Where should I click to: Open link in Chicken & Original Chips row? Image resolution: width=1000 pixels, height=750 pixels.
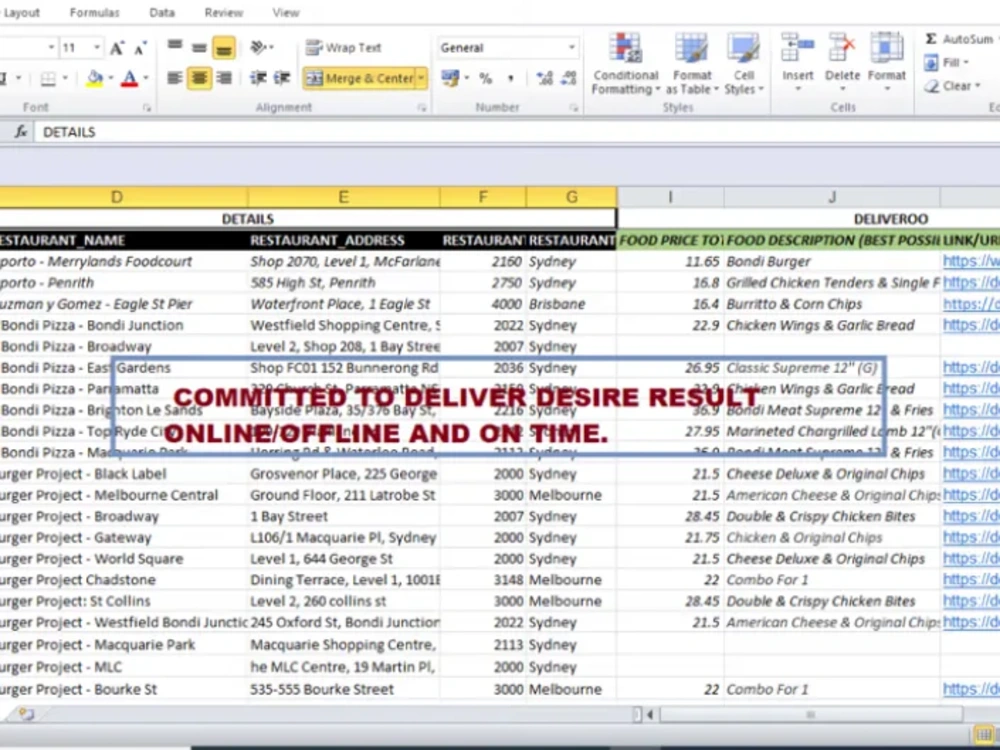pyautogui.click(x=971, y=538)
